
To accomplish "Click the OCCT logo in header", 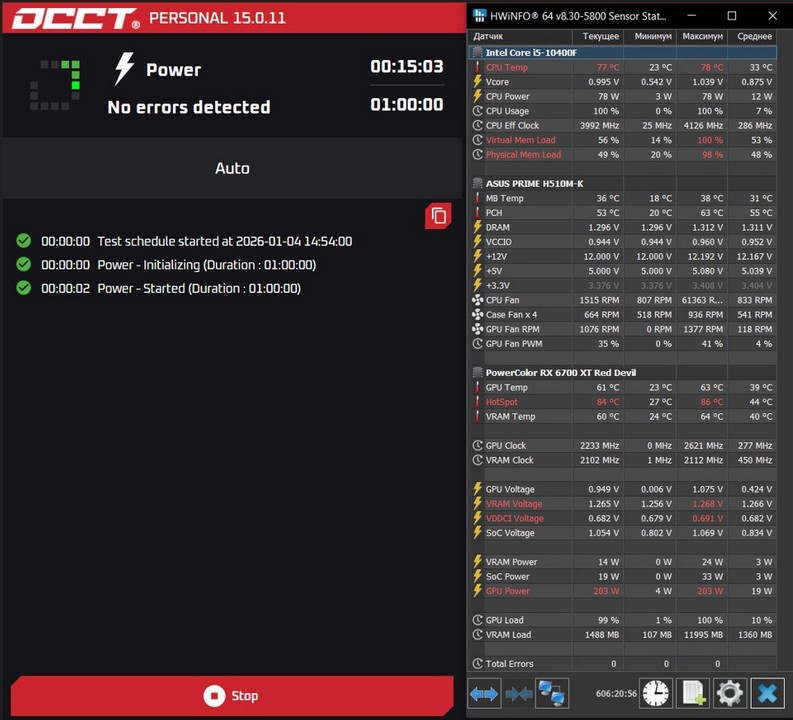I will (x=76, y=18).
